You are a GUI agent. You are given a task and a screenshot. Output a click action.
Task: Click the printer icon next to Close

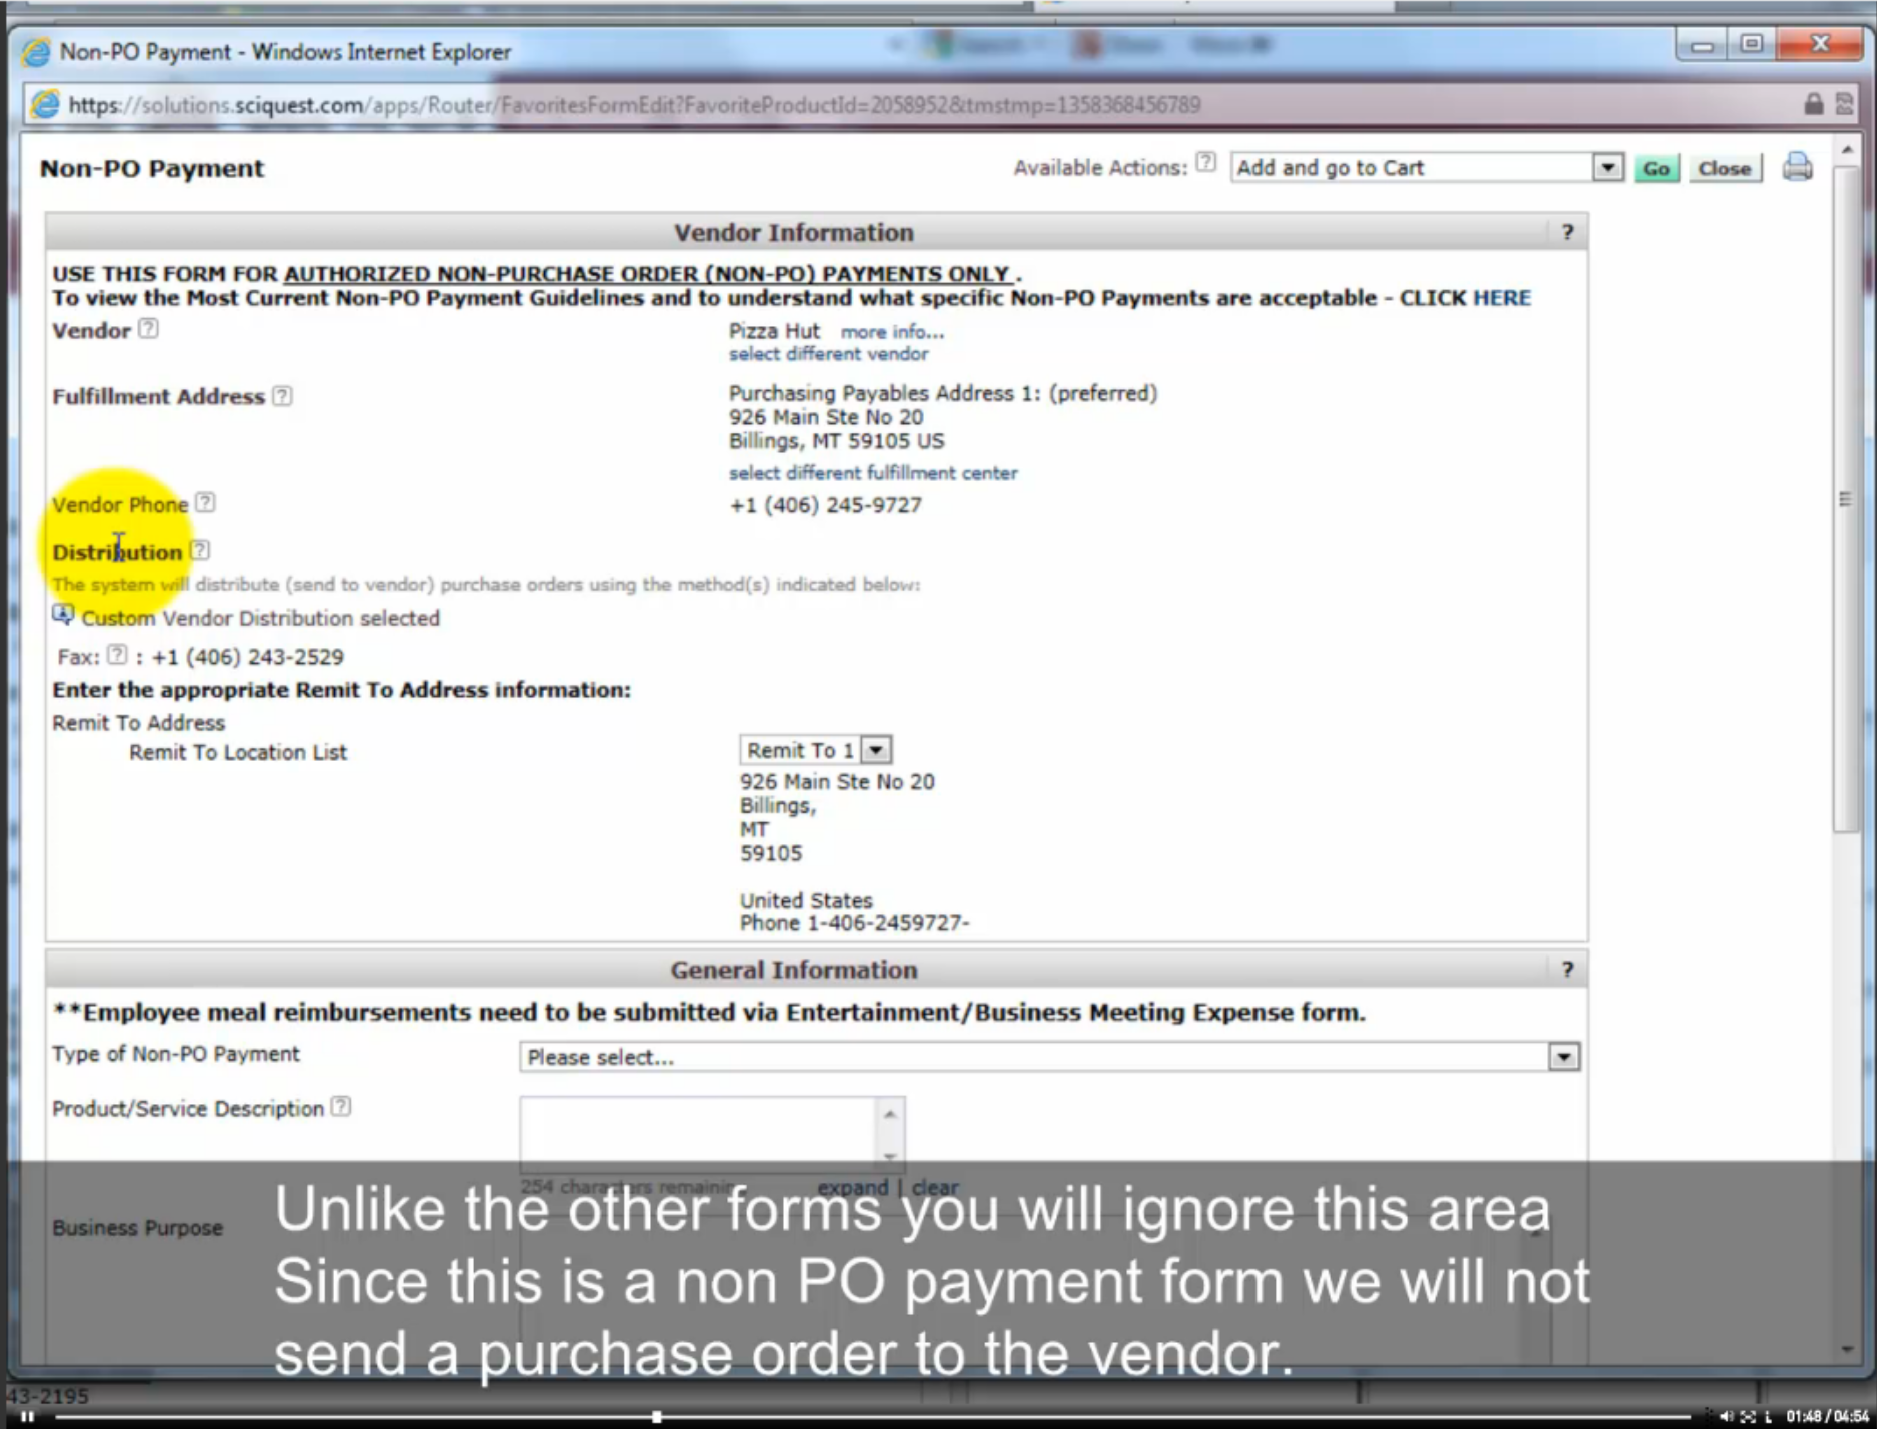tap(1797, 167)
